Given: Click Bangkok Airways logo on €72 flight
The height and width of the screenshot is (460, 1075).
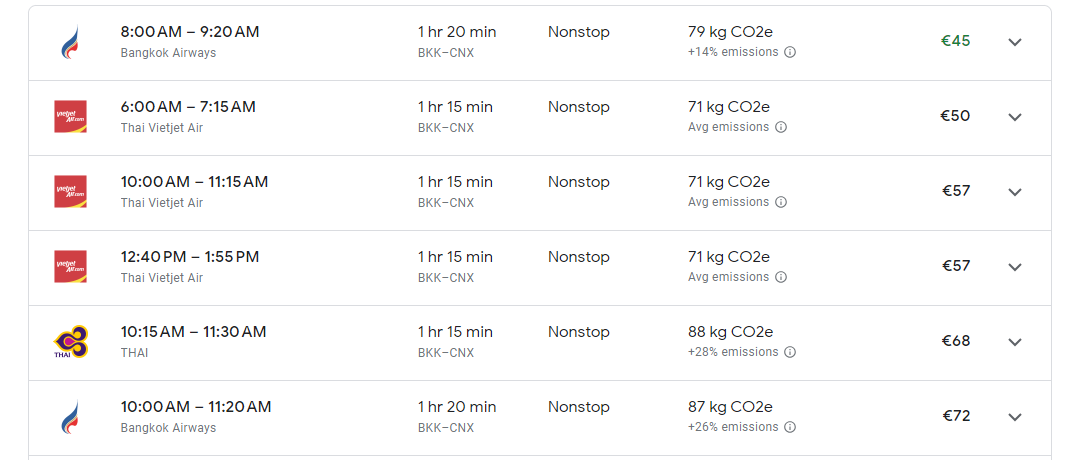Looking at the screenshot, I should pos(70,417).
